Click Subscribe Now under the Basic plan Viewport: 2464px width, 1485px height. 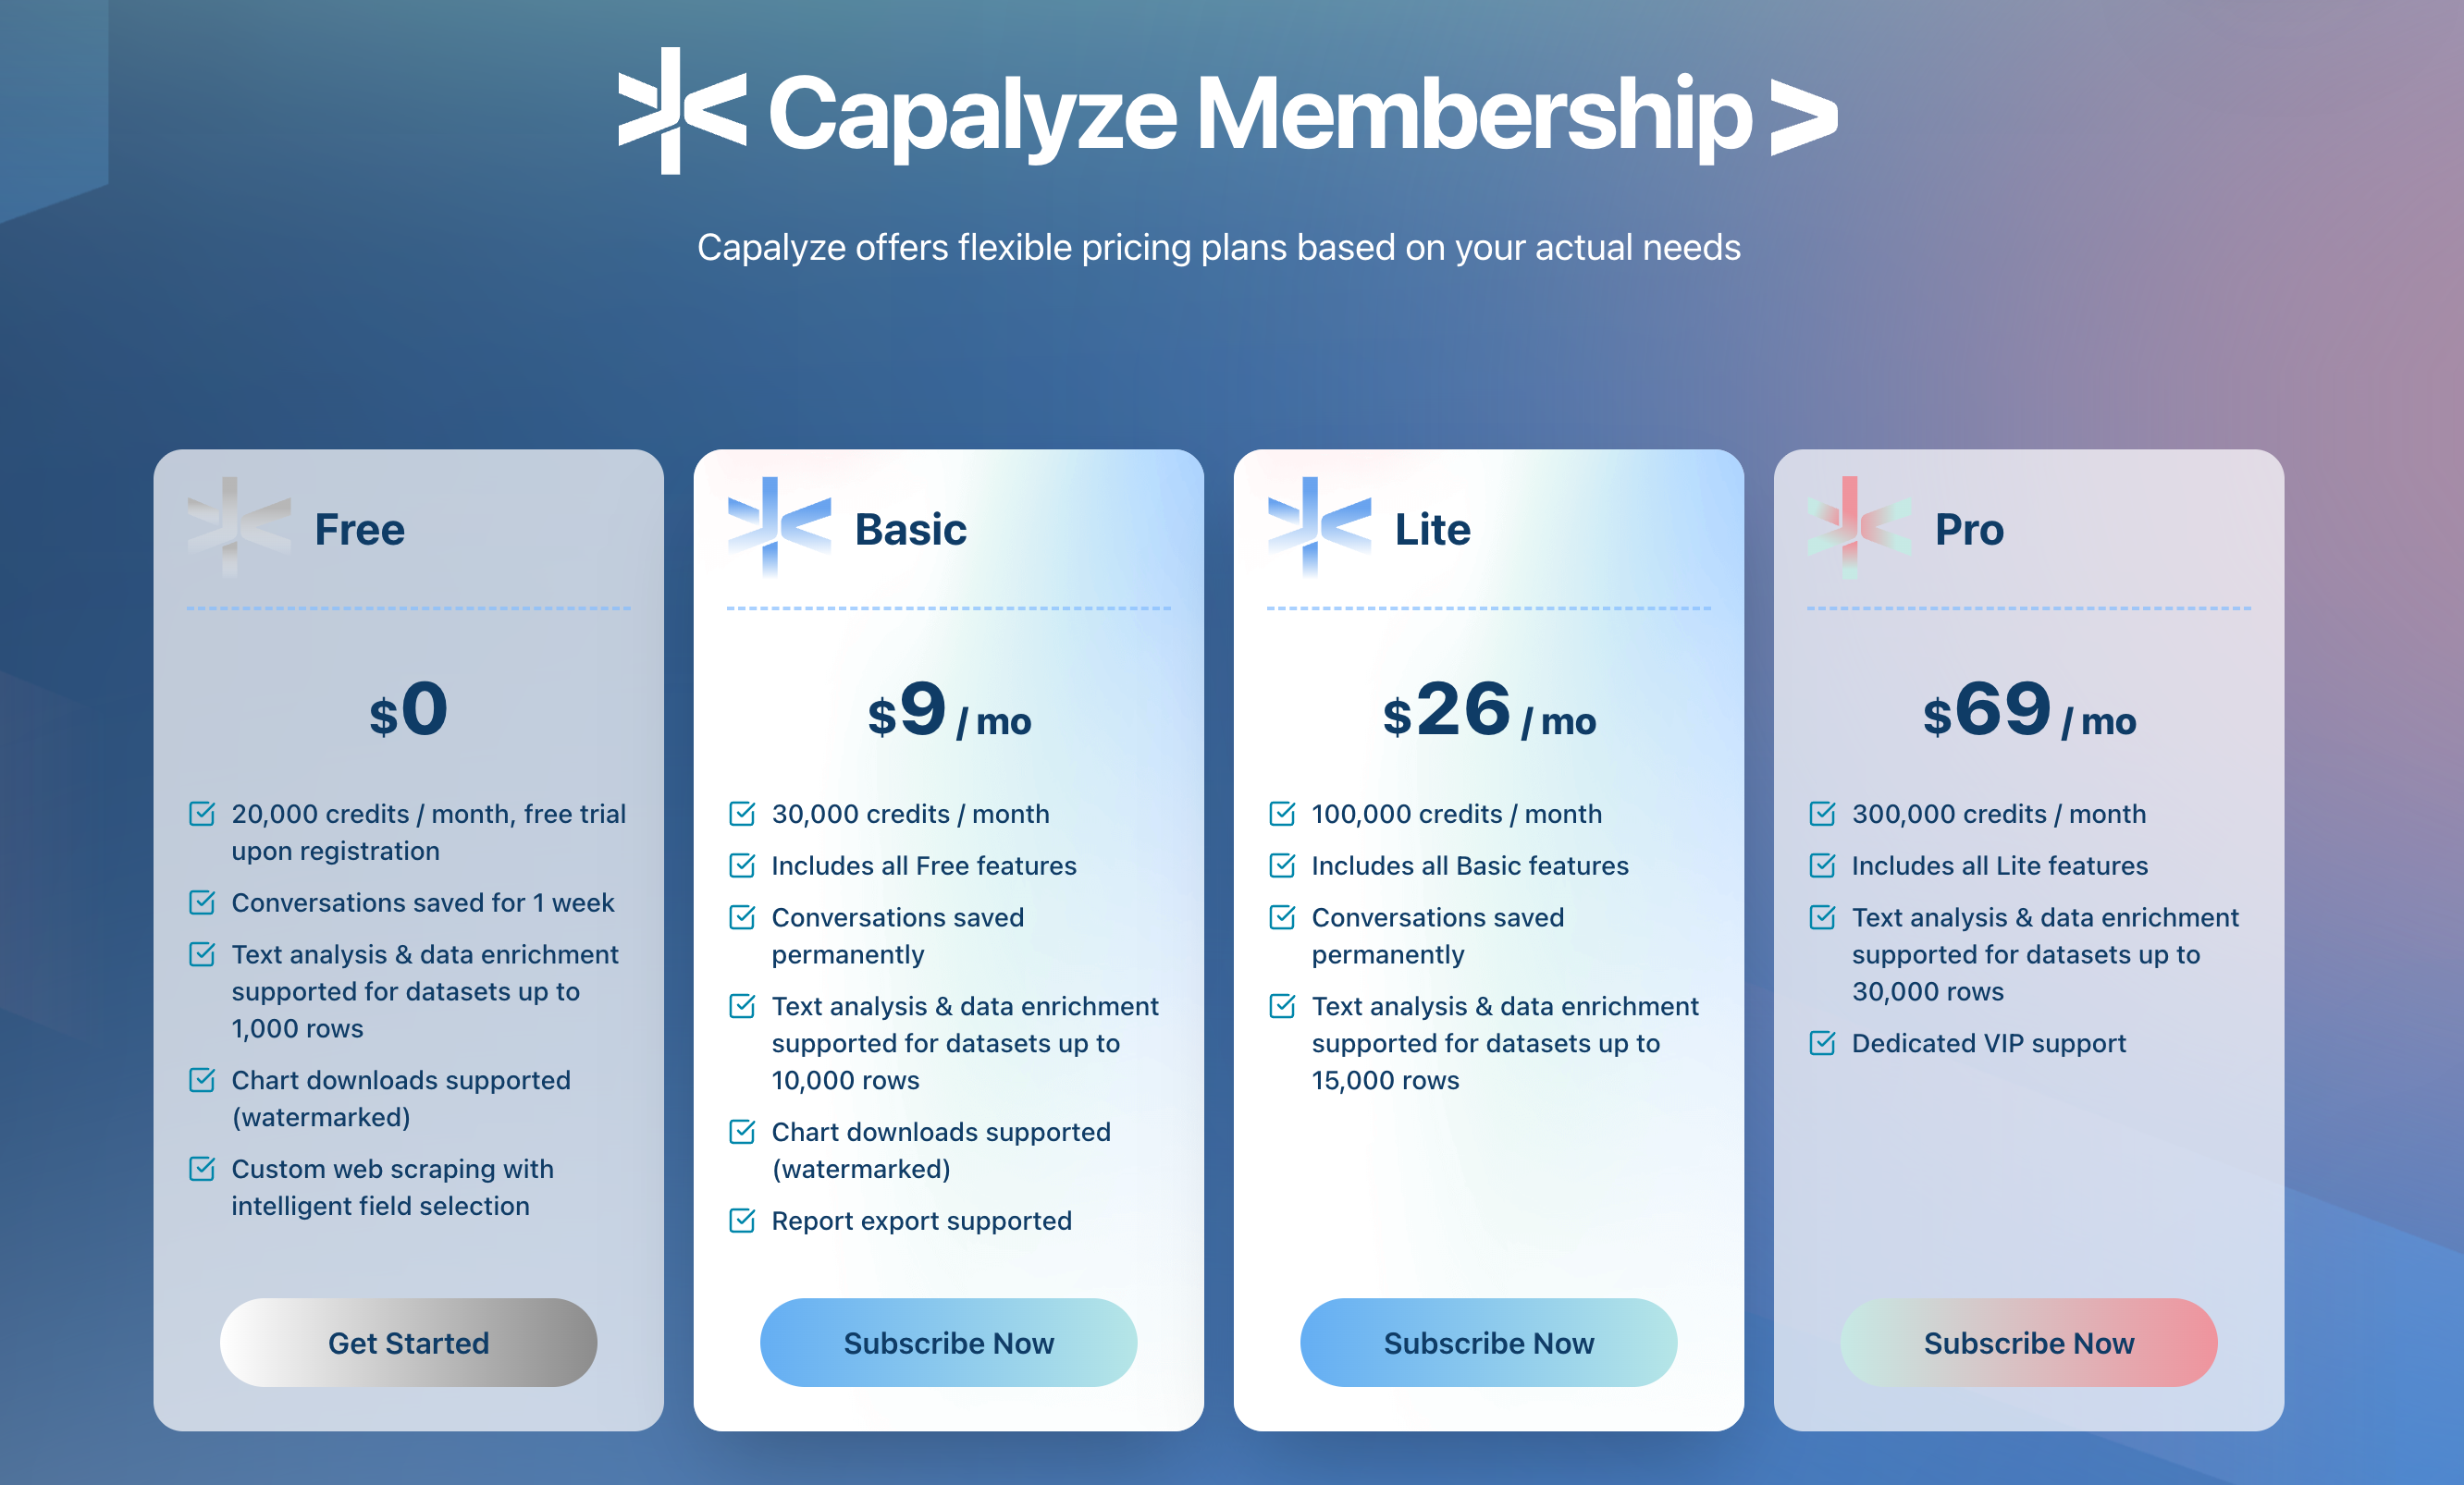point(948,1343)
